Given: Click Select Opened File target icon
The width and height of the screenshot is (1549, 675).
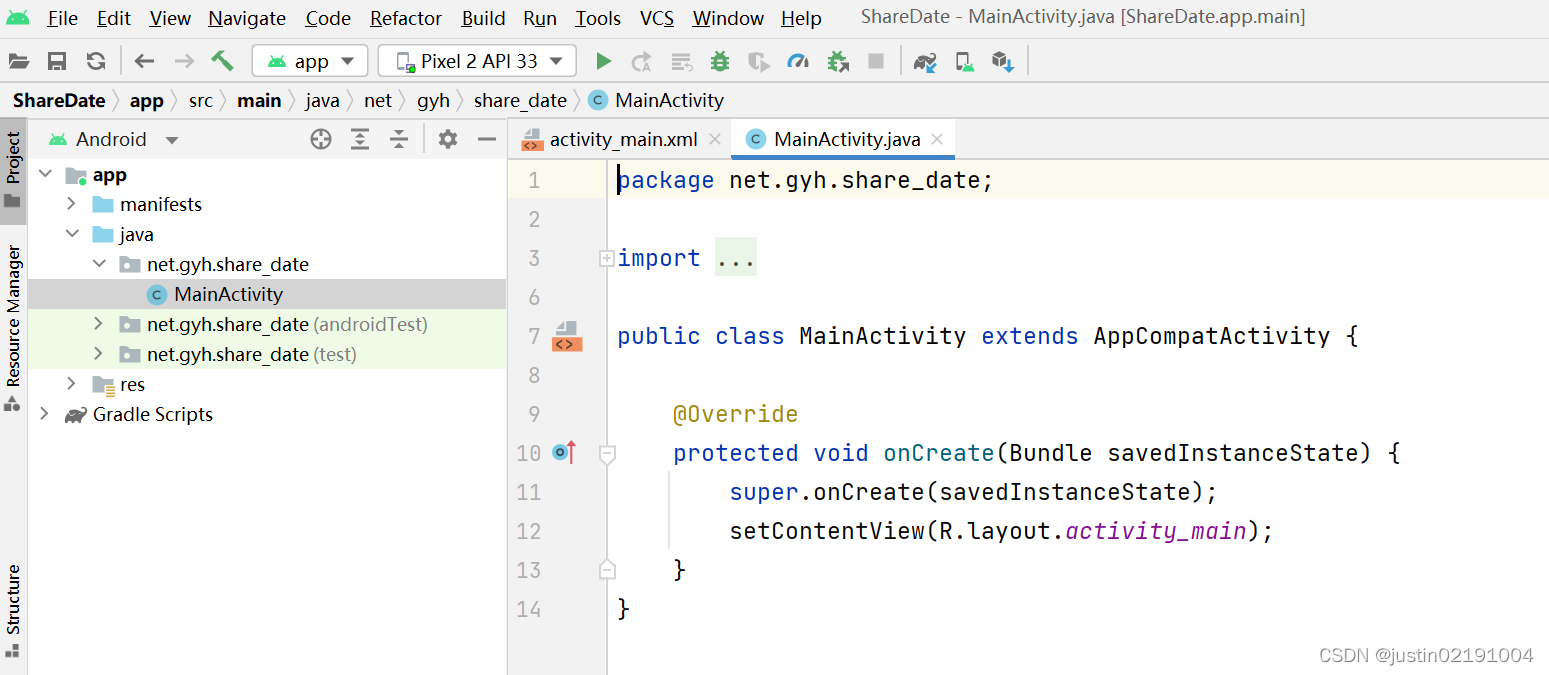Looking at the screenshot, I should coord(321,139).
